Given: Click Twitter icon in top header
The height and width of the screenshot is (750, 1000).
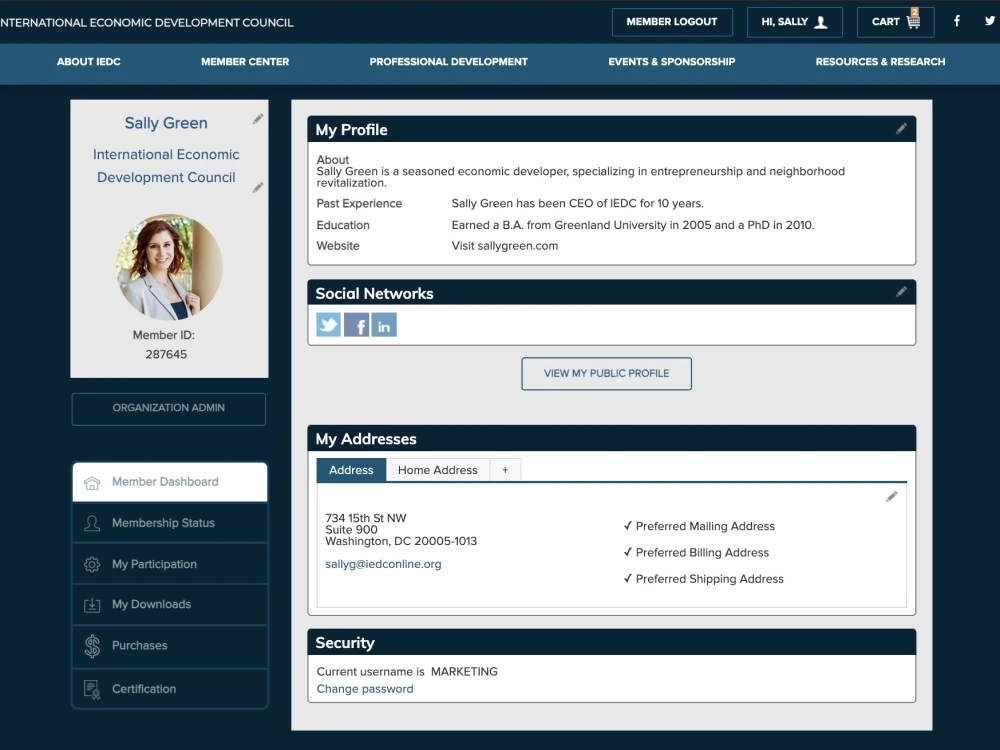Looking at the screenshot, I should 989,21.
